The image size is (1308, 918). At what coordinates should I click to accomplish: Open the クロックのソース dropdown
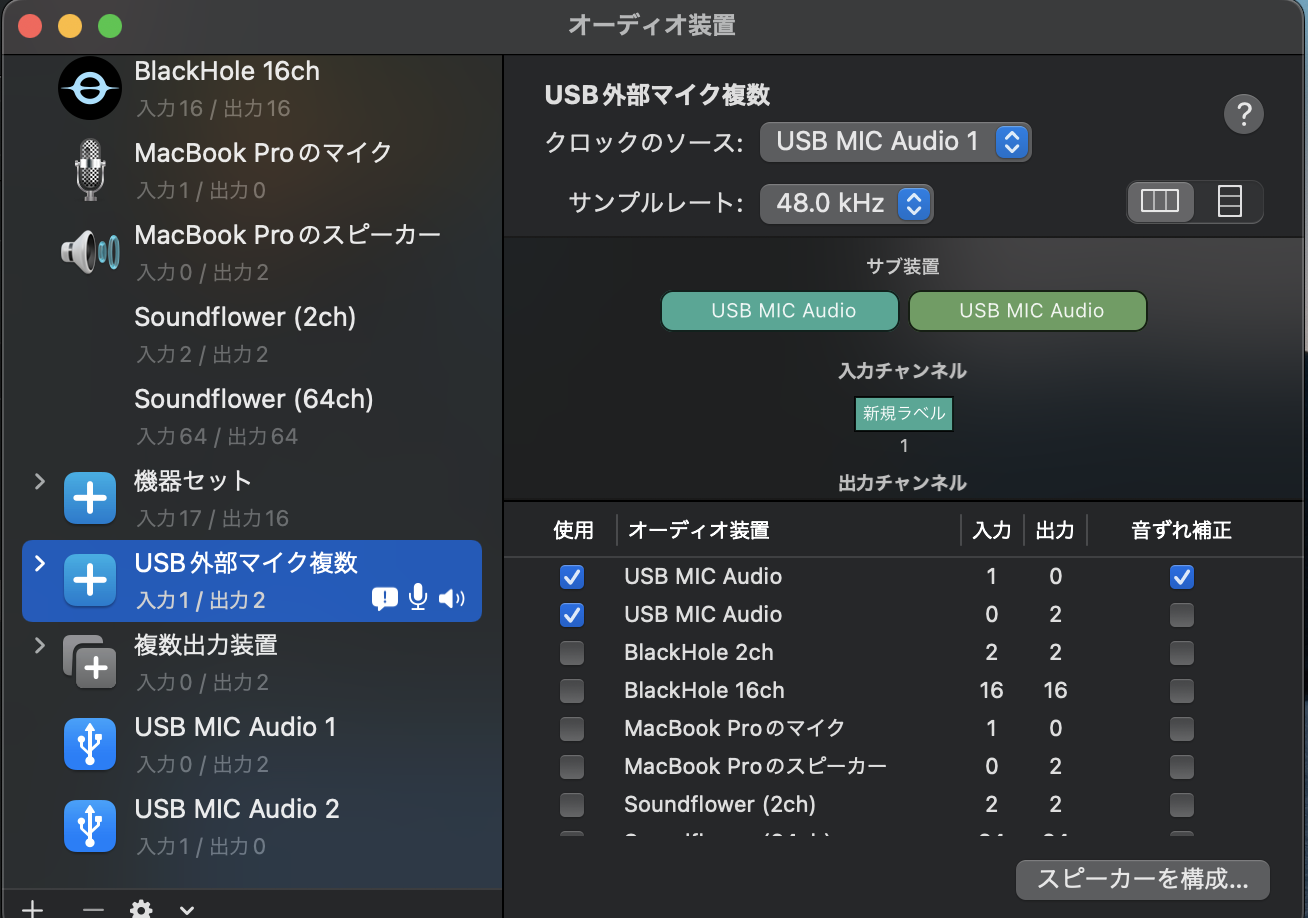pyautogui.click(x=896, y=141)
